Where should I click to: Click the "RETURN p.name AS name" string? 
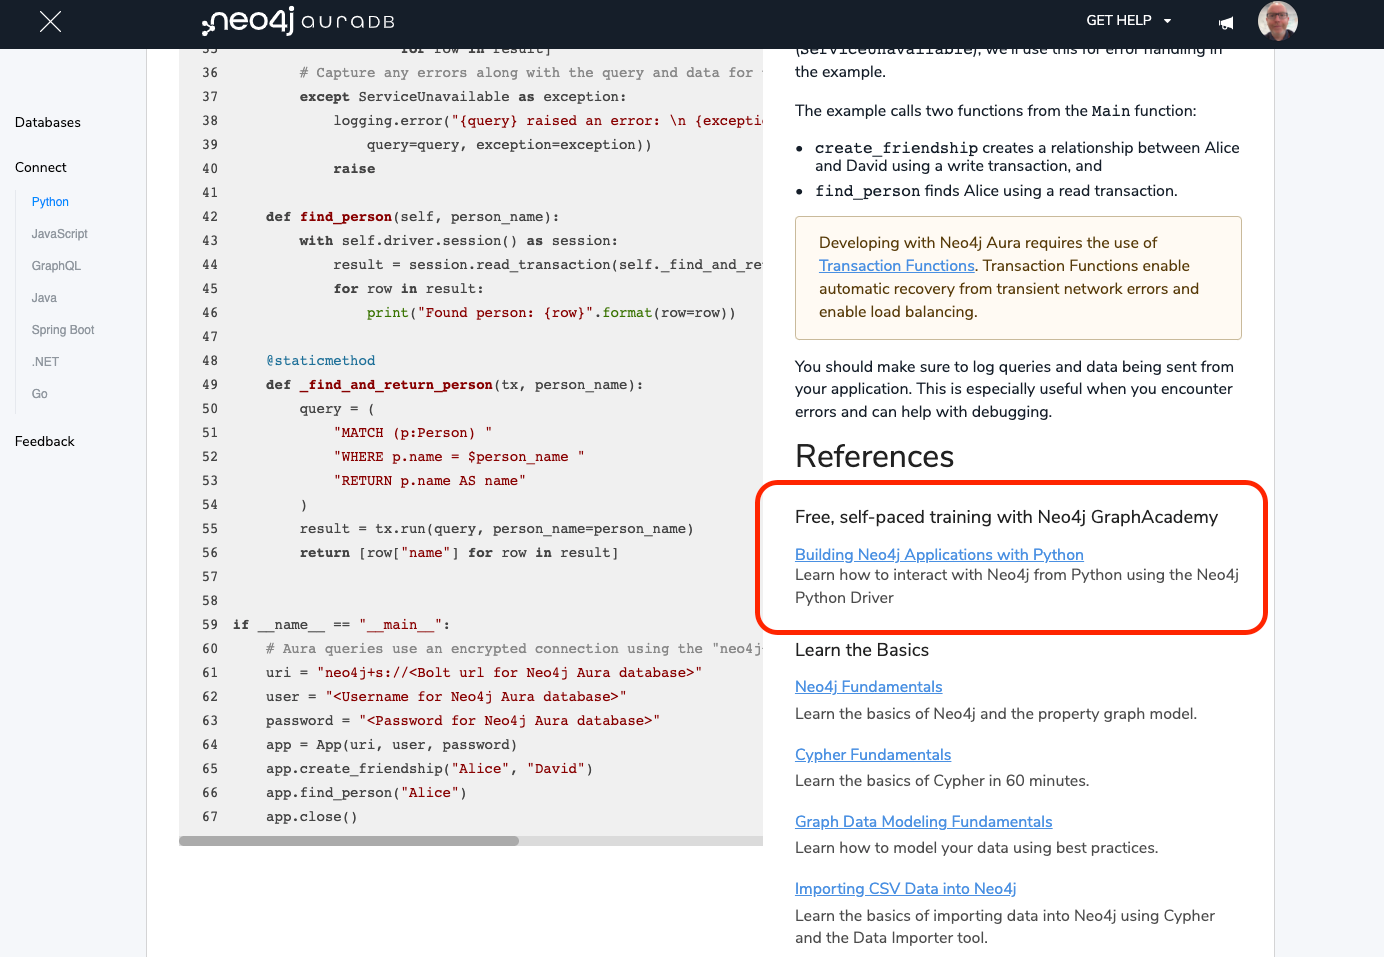(x=429, y=481)
